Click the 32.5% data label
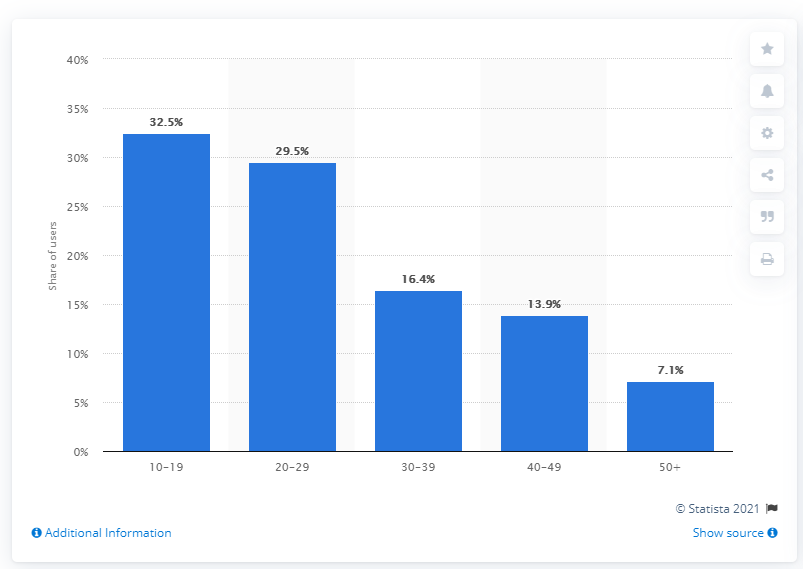The width and height of the screenshot is (803, 569). point(166,122)
